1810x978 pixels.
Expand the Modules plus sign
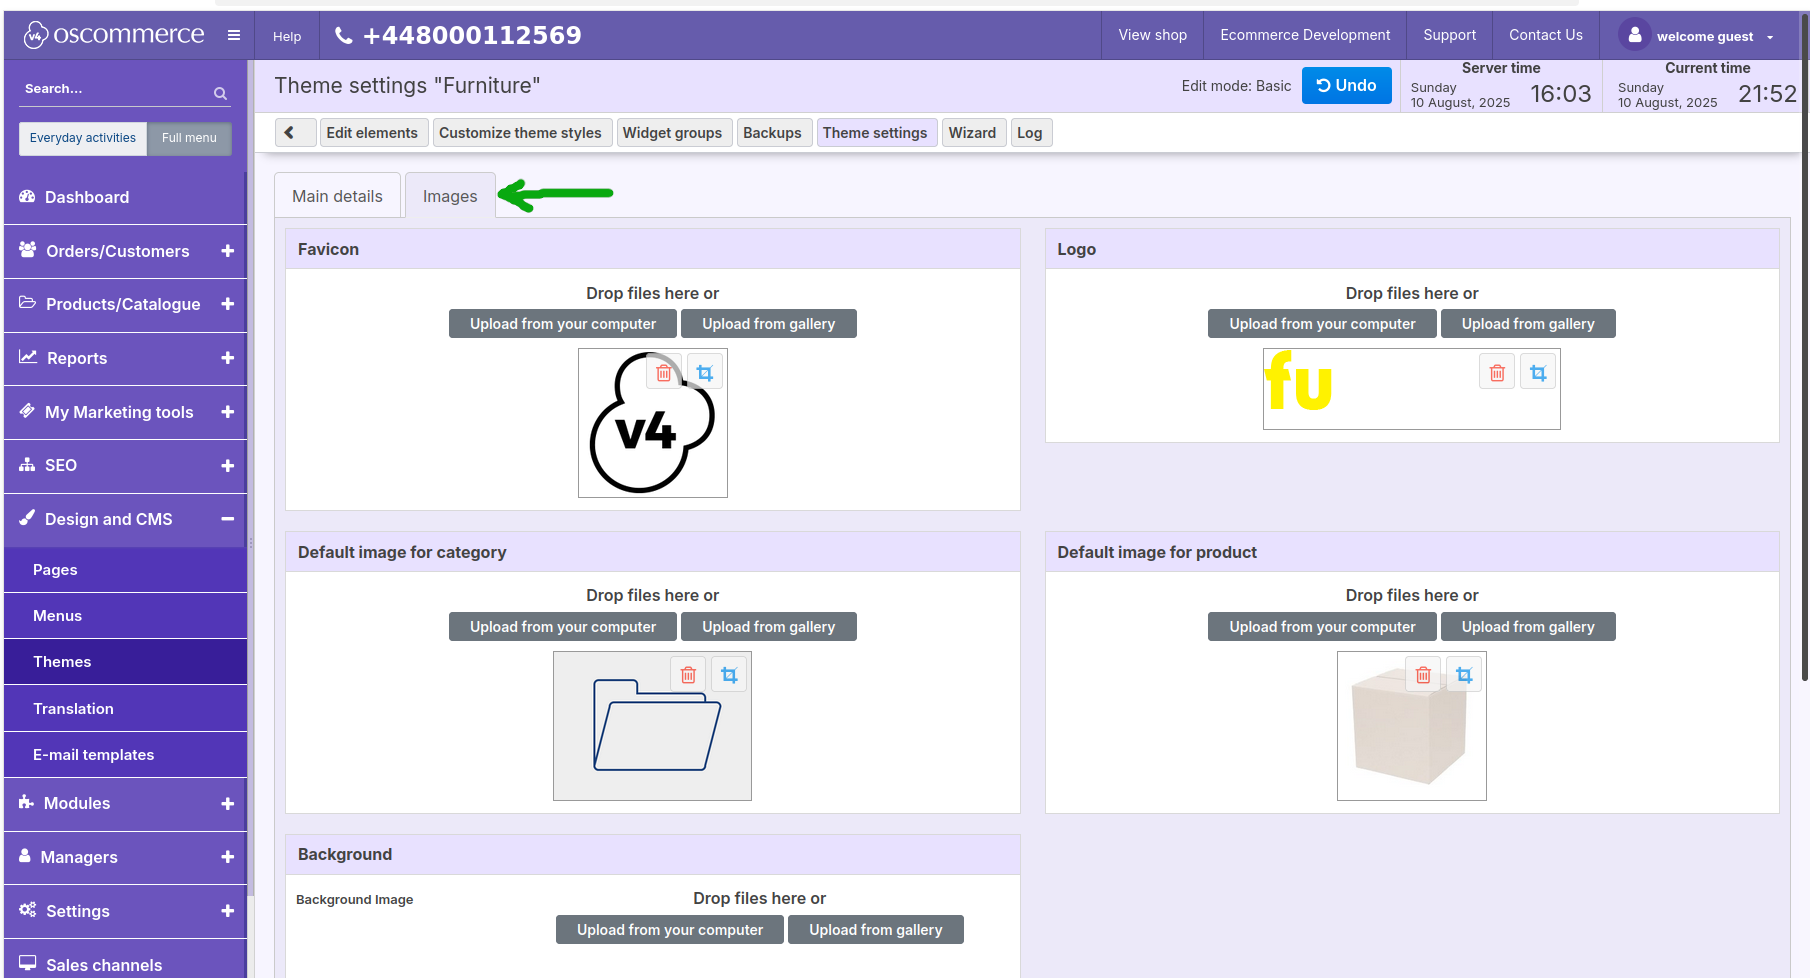[227, 804]
